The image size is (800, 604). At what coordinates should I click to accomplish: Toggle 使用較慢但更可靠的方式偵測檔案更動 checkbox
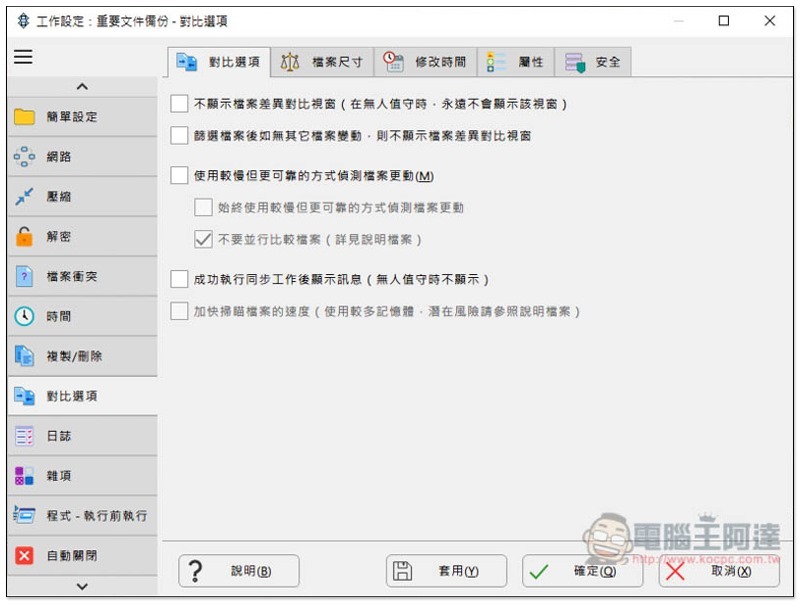click(179, 175)
